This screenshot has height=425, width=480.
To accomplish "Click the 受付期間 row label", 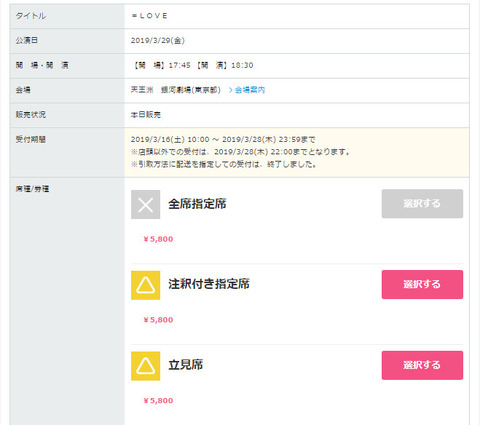I will 31,139.
